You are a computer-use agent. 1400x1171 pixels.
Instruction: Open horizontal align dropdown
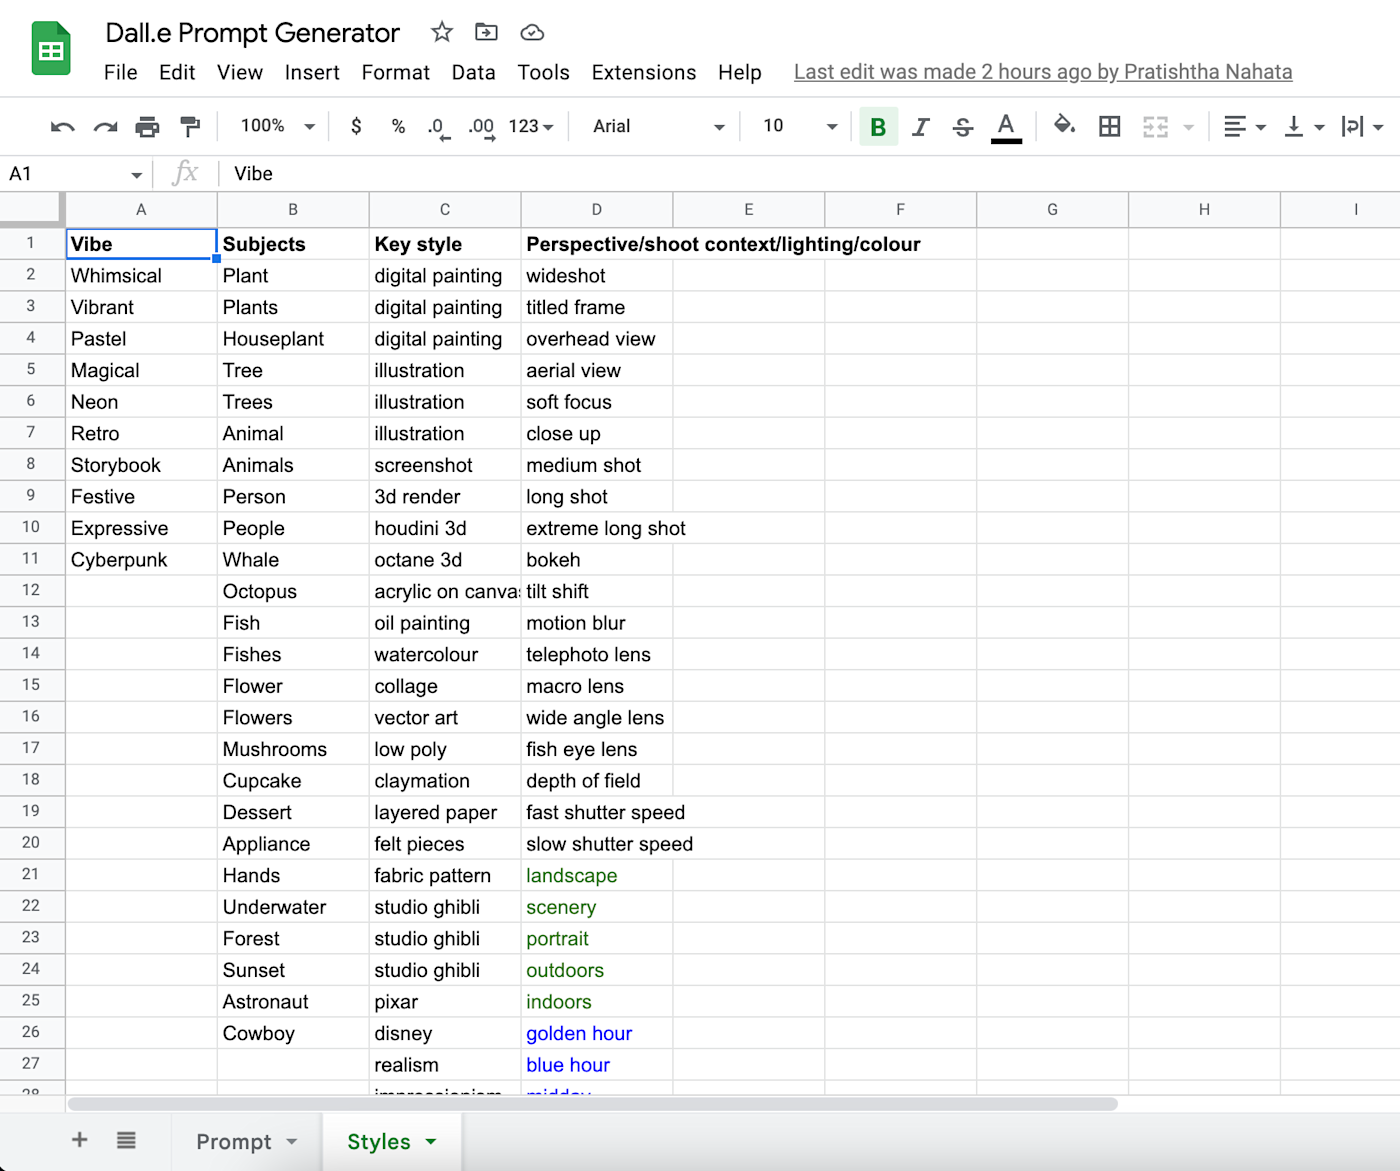pyautogui.click(x=1245, y=127)
